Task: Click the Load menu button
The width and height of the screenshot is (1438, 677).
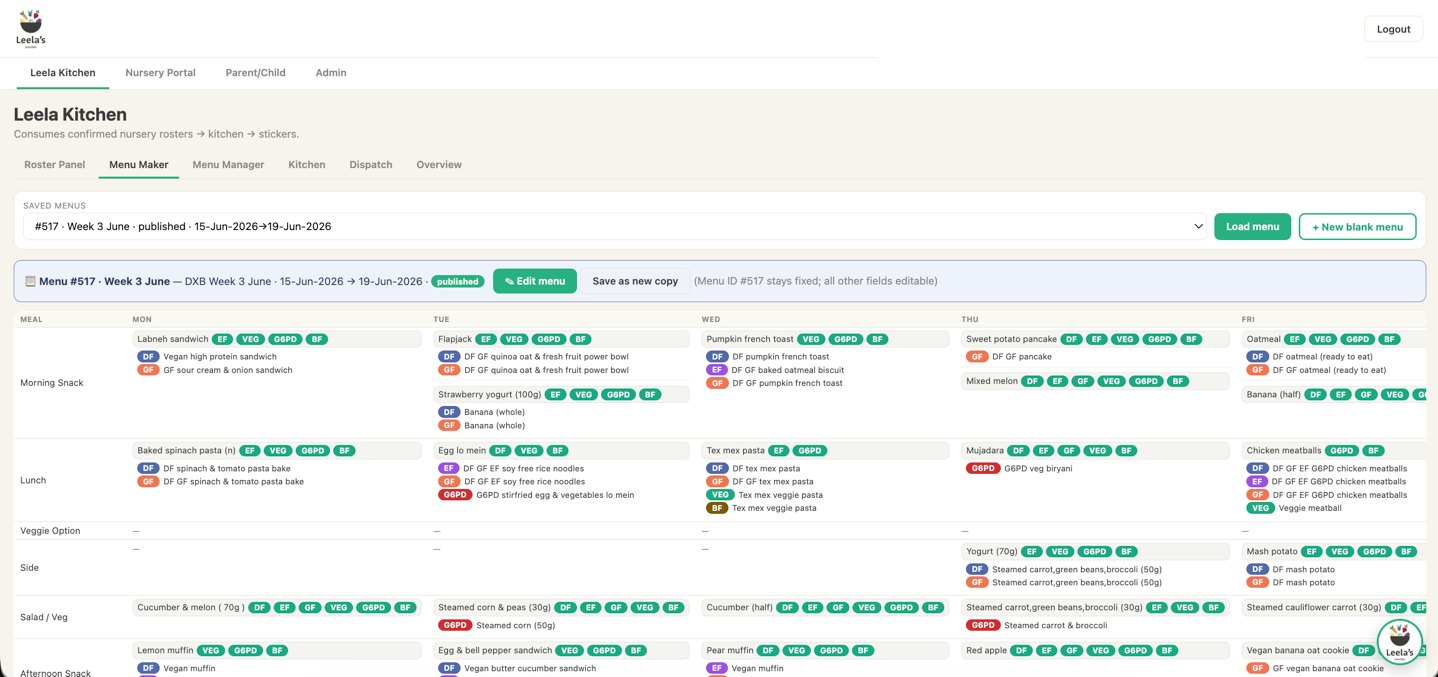Action: point(1252,226)
